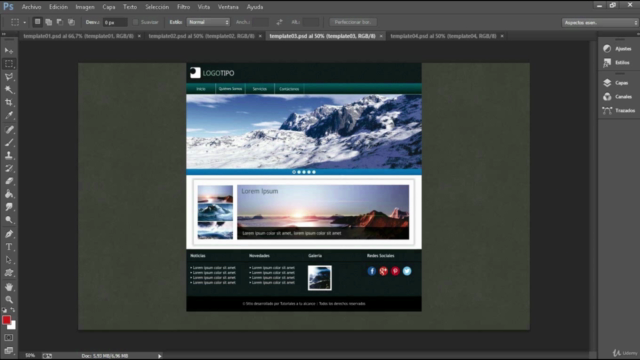The width and height of the screenshot is (640, 360).
Task: Select the Magic Wand tool
Action: coord(9,90)
